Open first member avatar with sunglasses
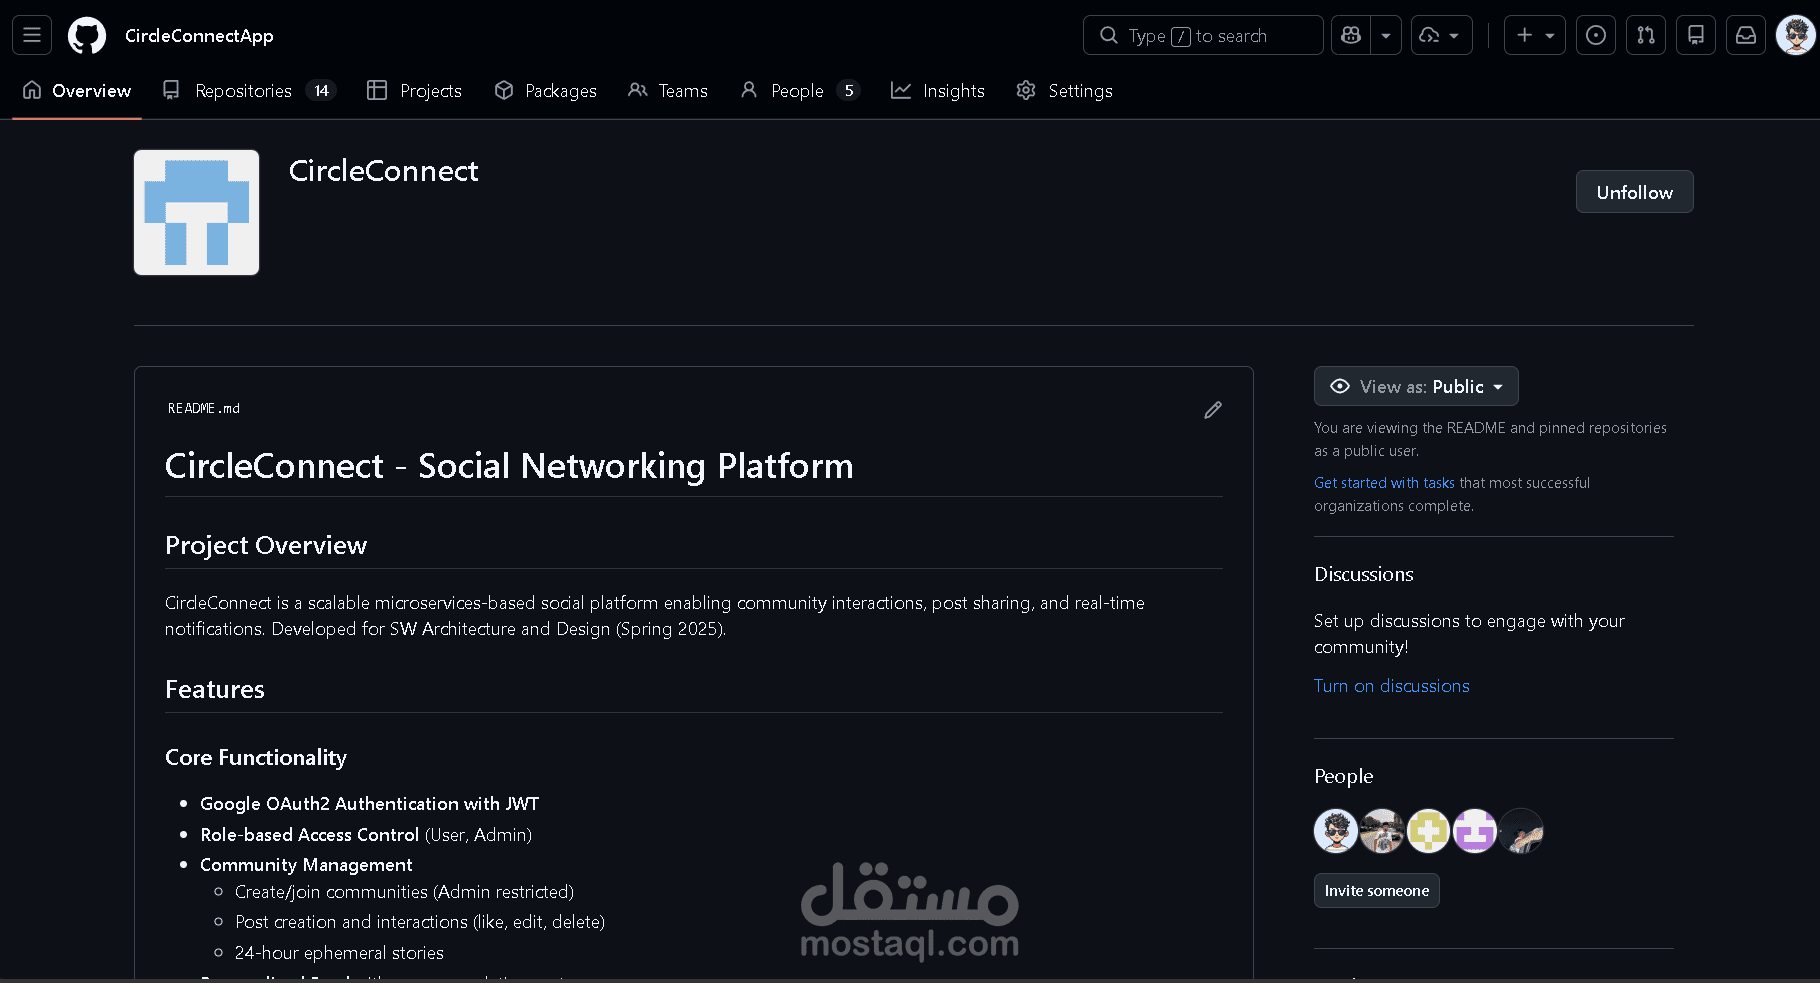This screenshot has height=983, width=1820. [1336, 831]
